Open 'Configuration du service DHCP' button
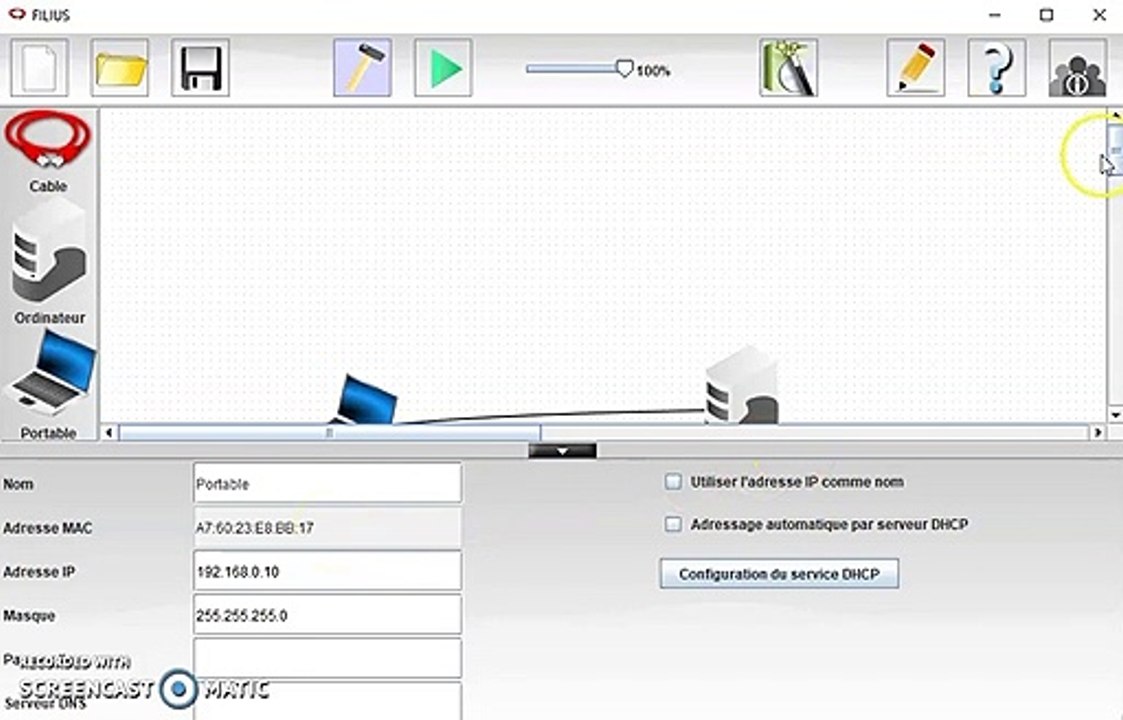The height and width of the screenshot is (720, 1123). 779,574
